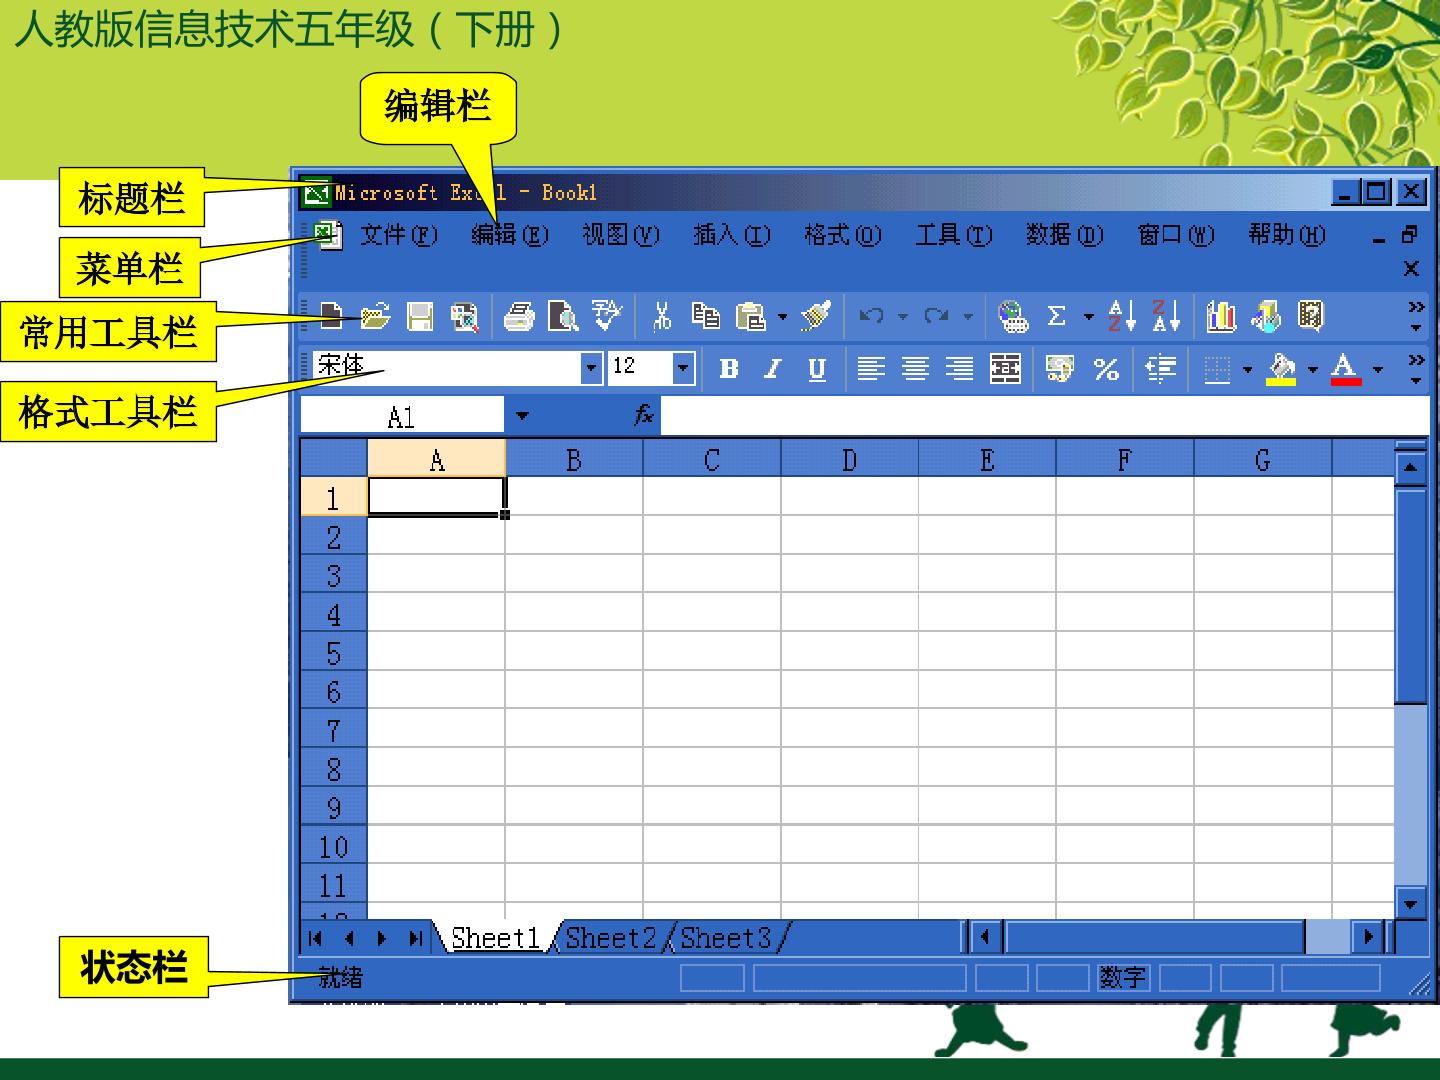Viewport: 1440px width, 1080px height.
Task: Click the fx insert function button
Action: 644,414
